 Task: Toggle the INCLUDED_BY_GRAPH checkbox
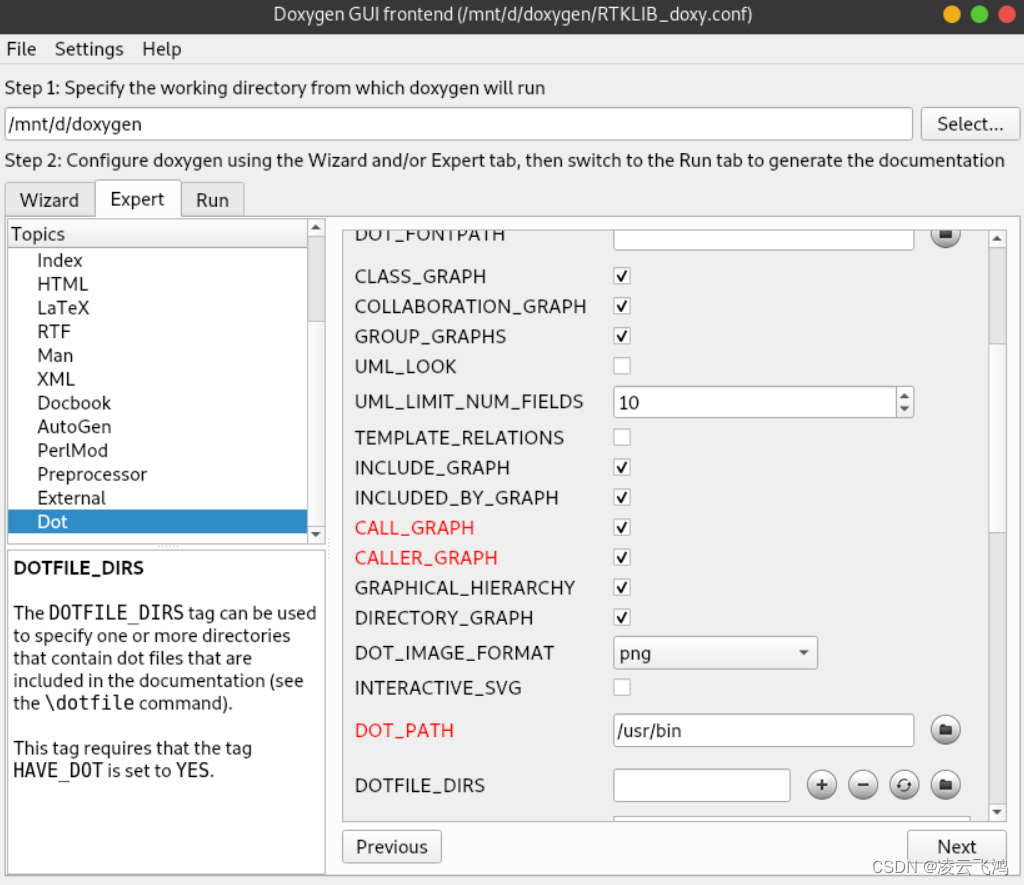pos(622,498)
